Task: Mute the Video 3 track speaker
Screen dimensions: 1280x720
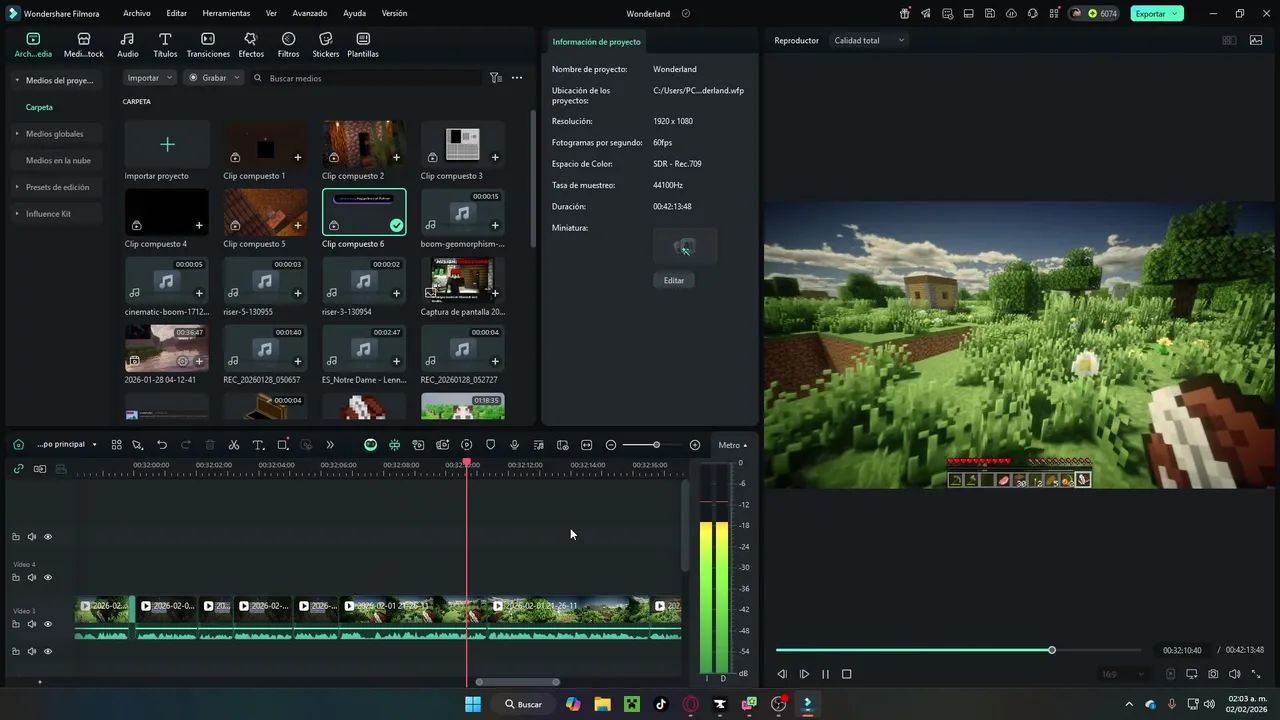Action: tap(31, 624)
